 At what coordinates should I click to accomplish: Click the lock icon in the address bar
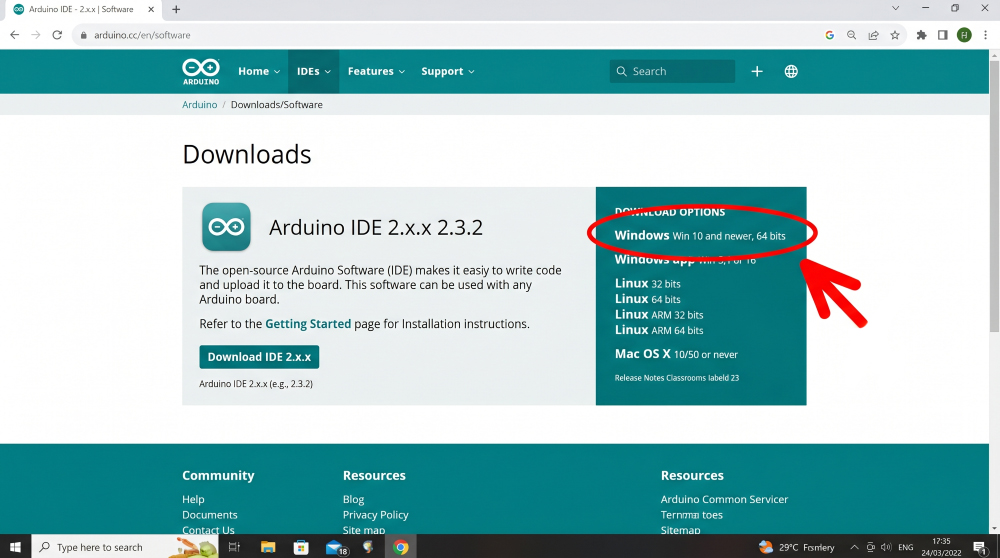click(83, 35)
